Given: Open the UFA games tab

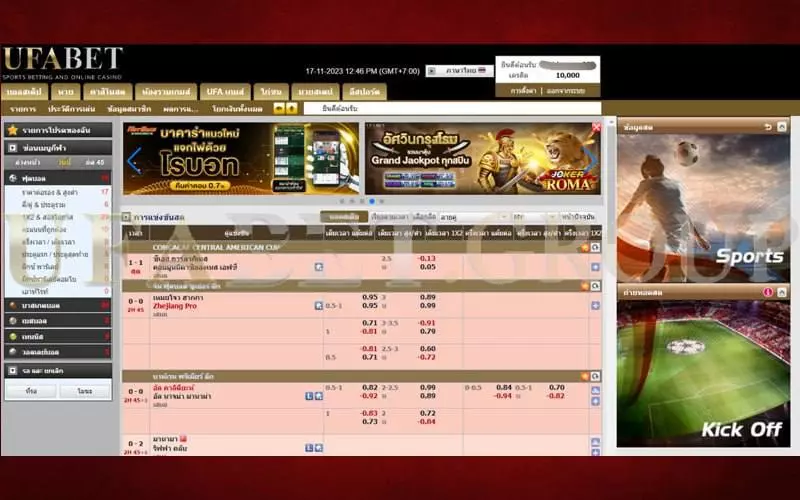Looking at the screenshot, I should pyautogui.click(x=223, y=91).
